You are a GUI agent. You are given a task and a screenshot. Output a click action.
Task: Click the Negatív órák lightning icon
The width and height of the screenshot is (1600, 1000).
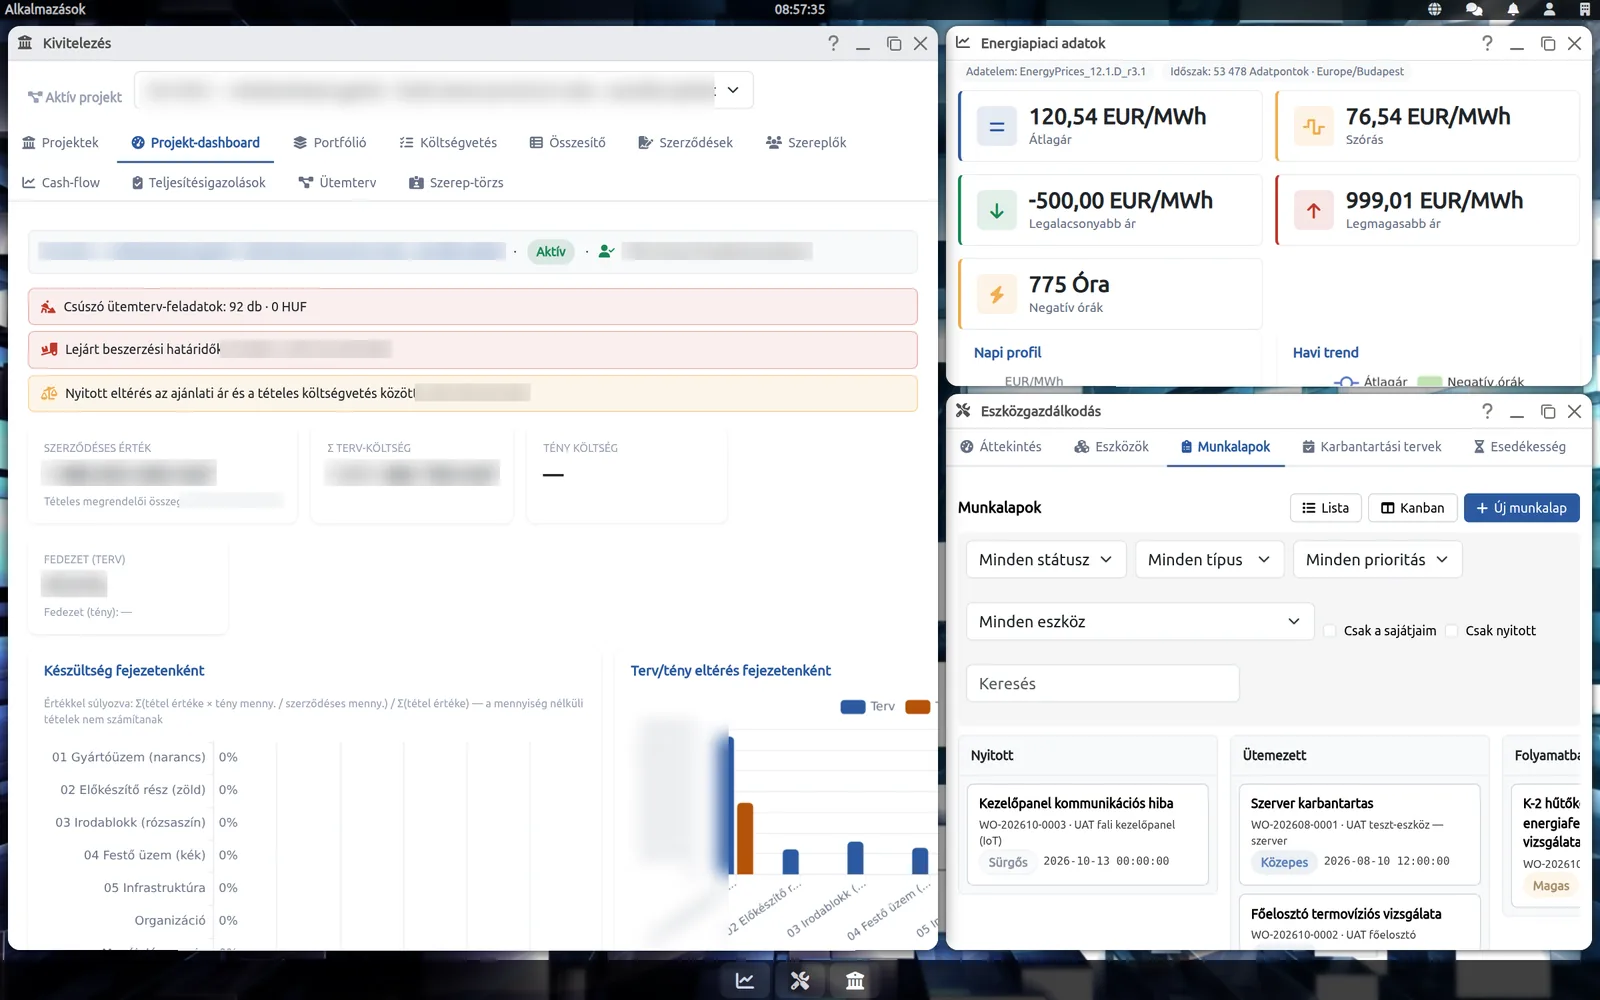tap(997, 295)
